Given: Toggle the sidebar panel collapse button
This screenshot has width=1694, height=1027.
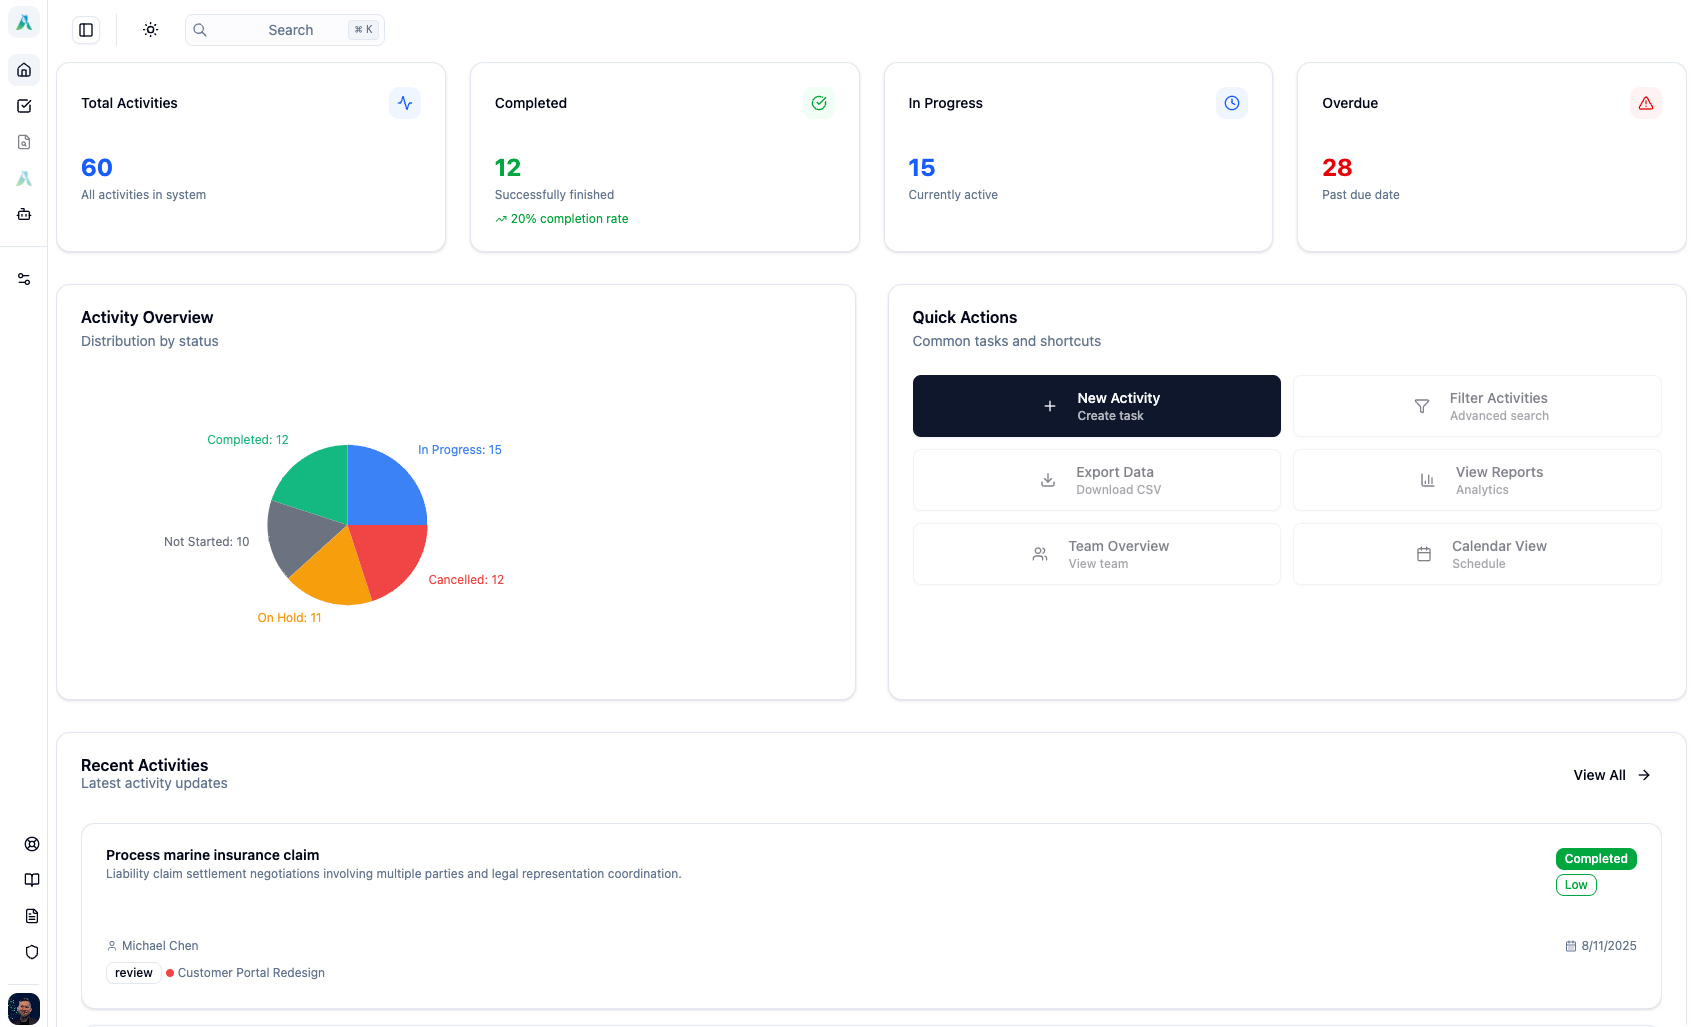Looking at the screenshot, I should pyautogui.click(x=86, y=30).
